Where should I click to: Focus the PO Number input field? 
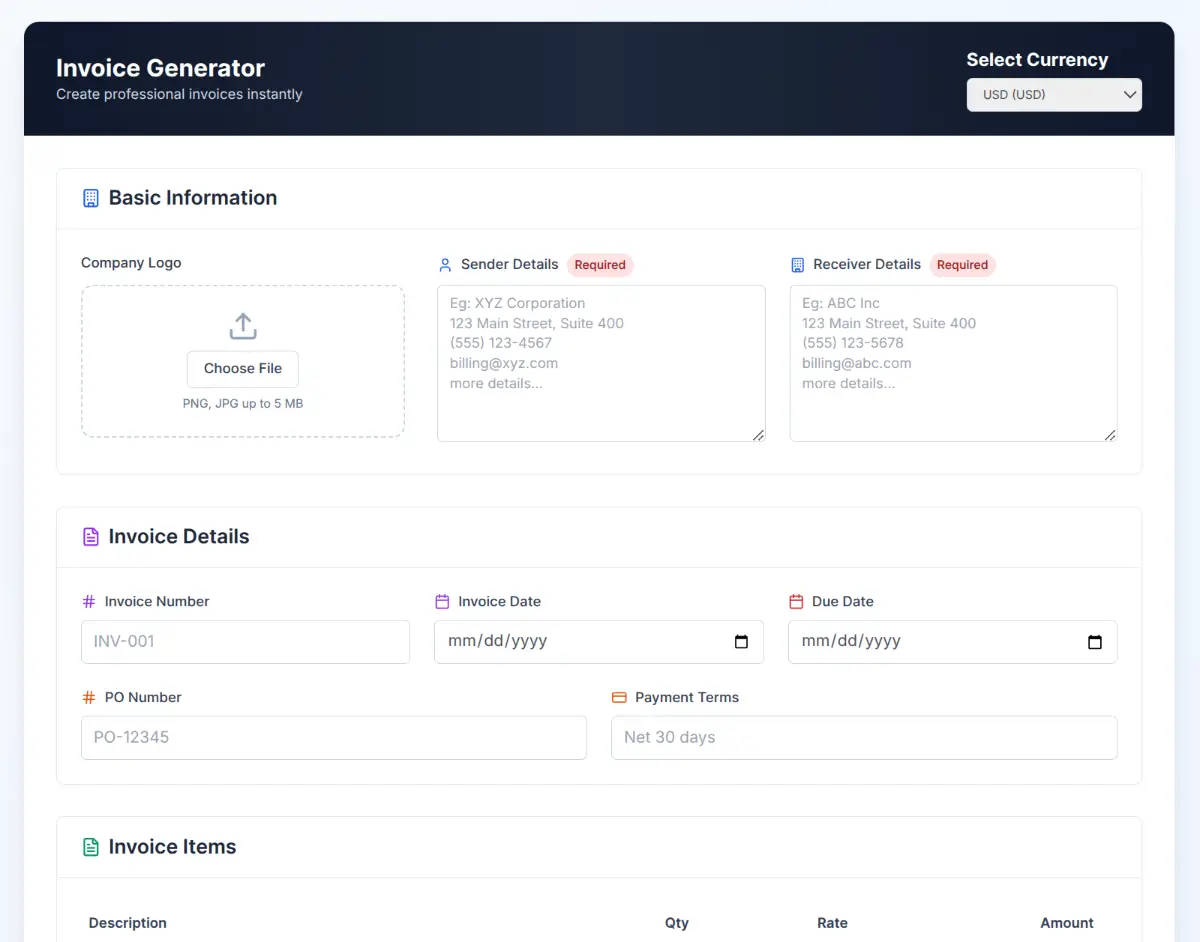click(x=333, y=738)
